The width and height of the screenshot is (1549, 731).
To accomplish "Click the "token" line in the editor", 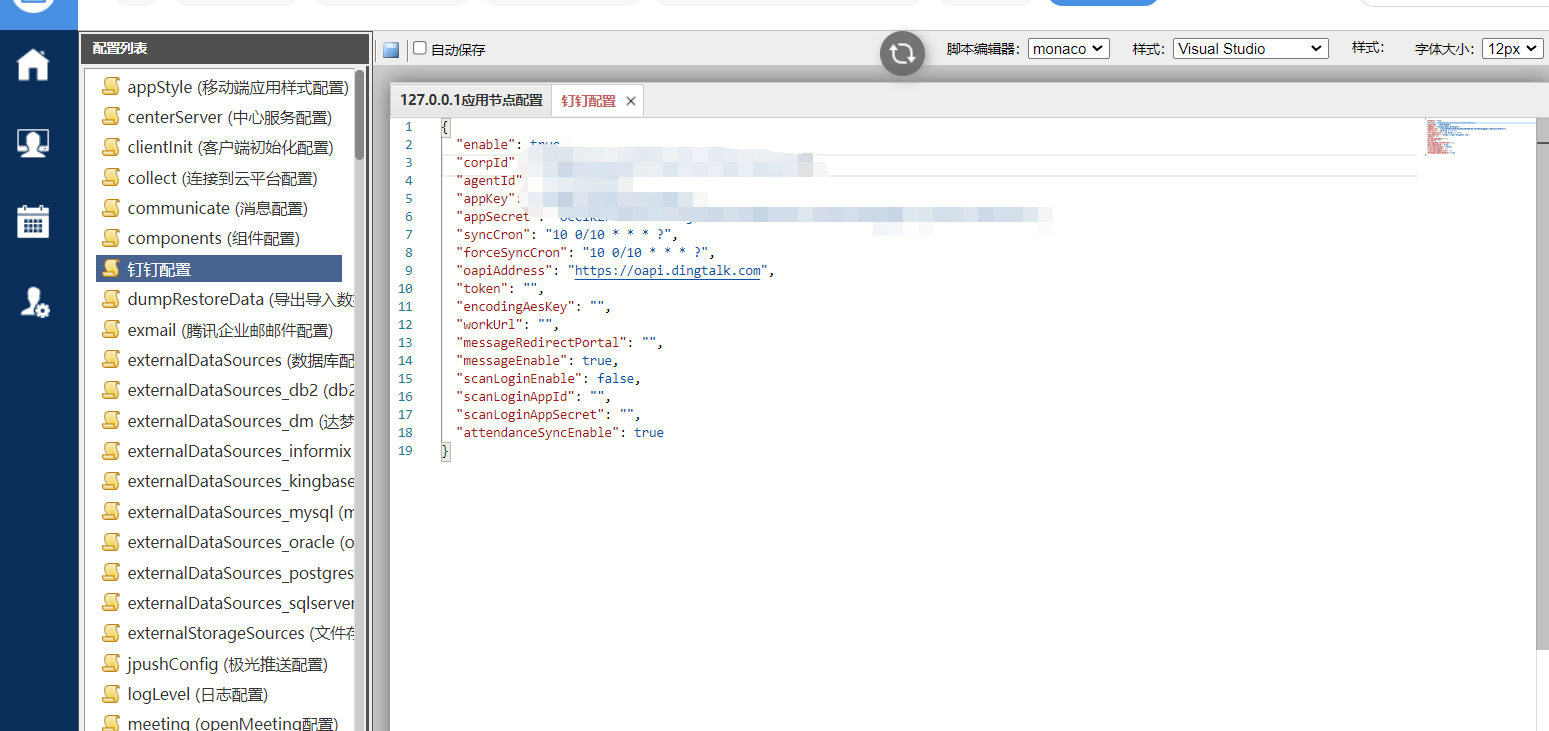I will [x=499, y=289].
